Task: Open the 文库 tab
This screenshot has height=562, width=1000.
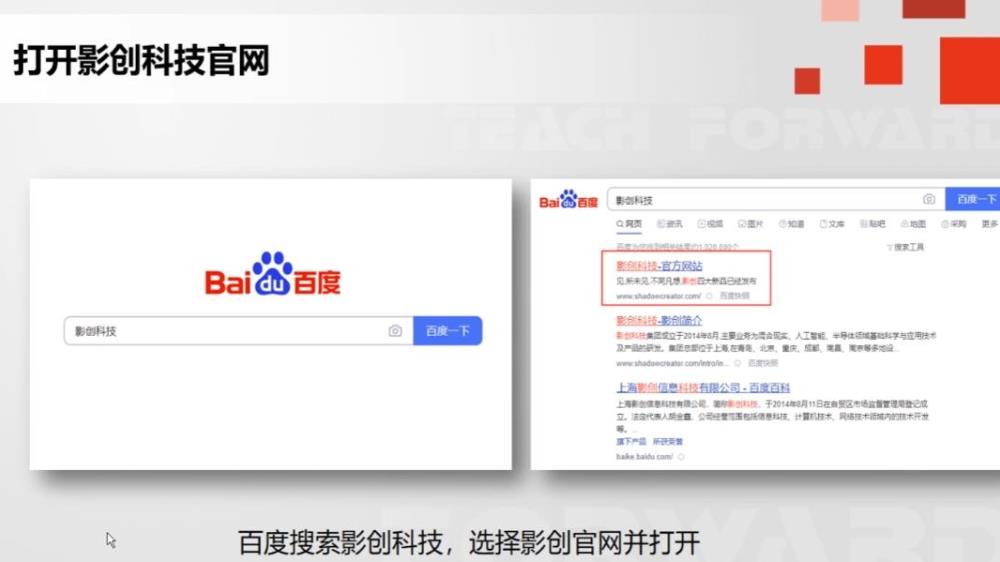Action: click(832, 224)
